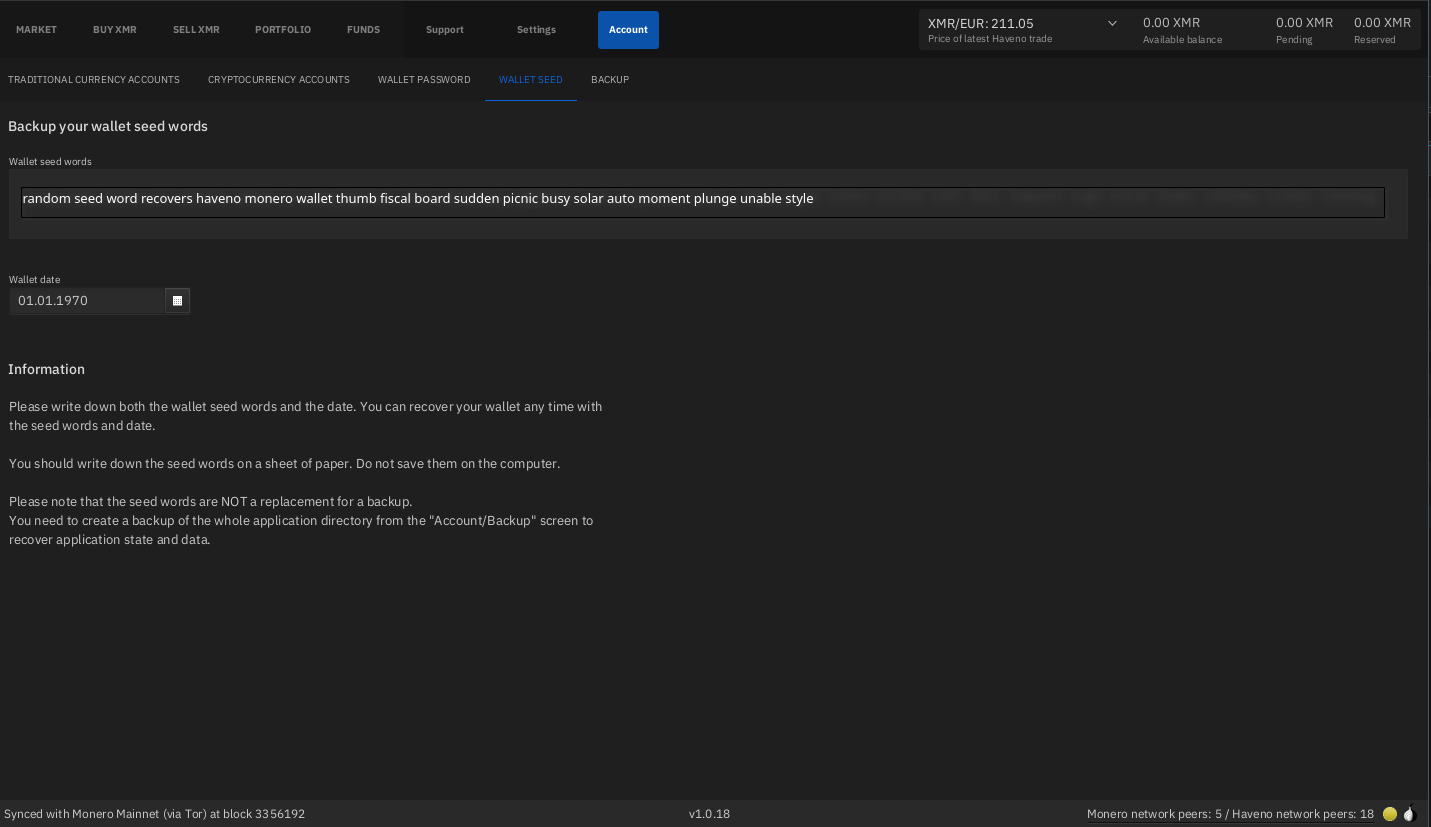Click the Price of latest Haveno trade label
1431x827 pixels.
[990, 40]
